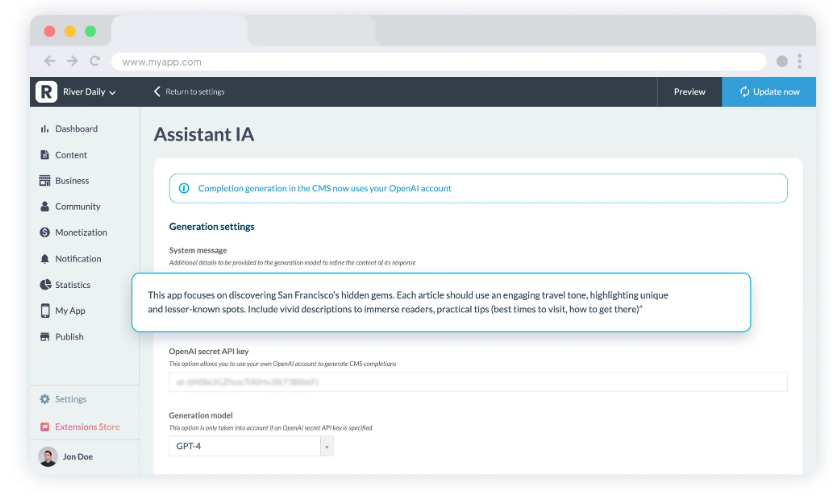
Task: Expand the River Daily app dropdown
Action: click(x=89, y=92)
